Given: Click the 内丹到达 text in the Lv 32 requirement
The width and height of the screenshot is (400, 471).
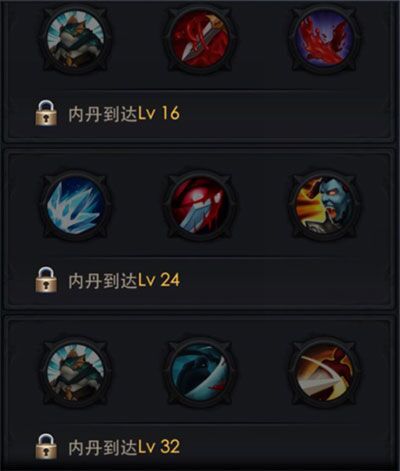Looking at the screenshot, I should pos(103,447).
